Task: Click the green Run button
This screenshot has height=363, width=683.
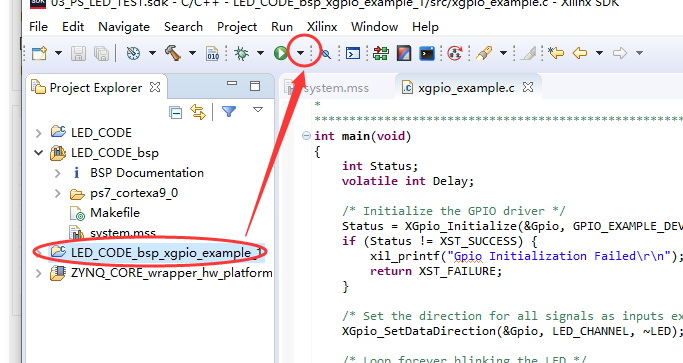Action: 281,53
